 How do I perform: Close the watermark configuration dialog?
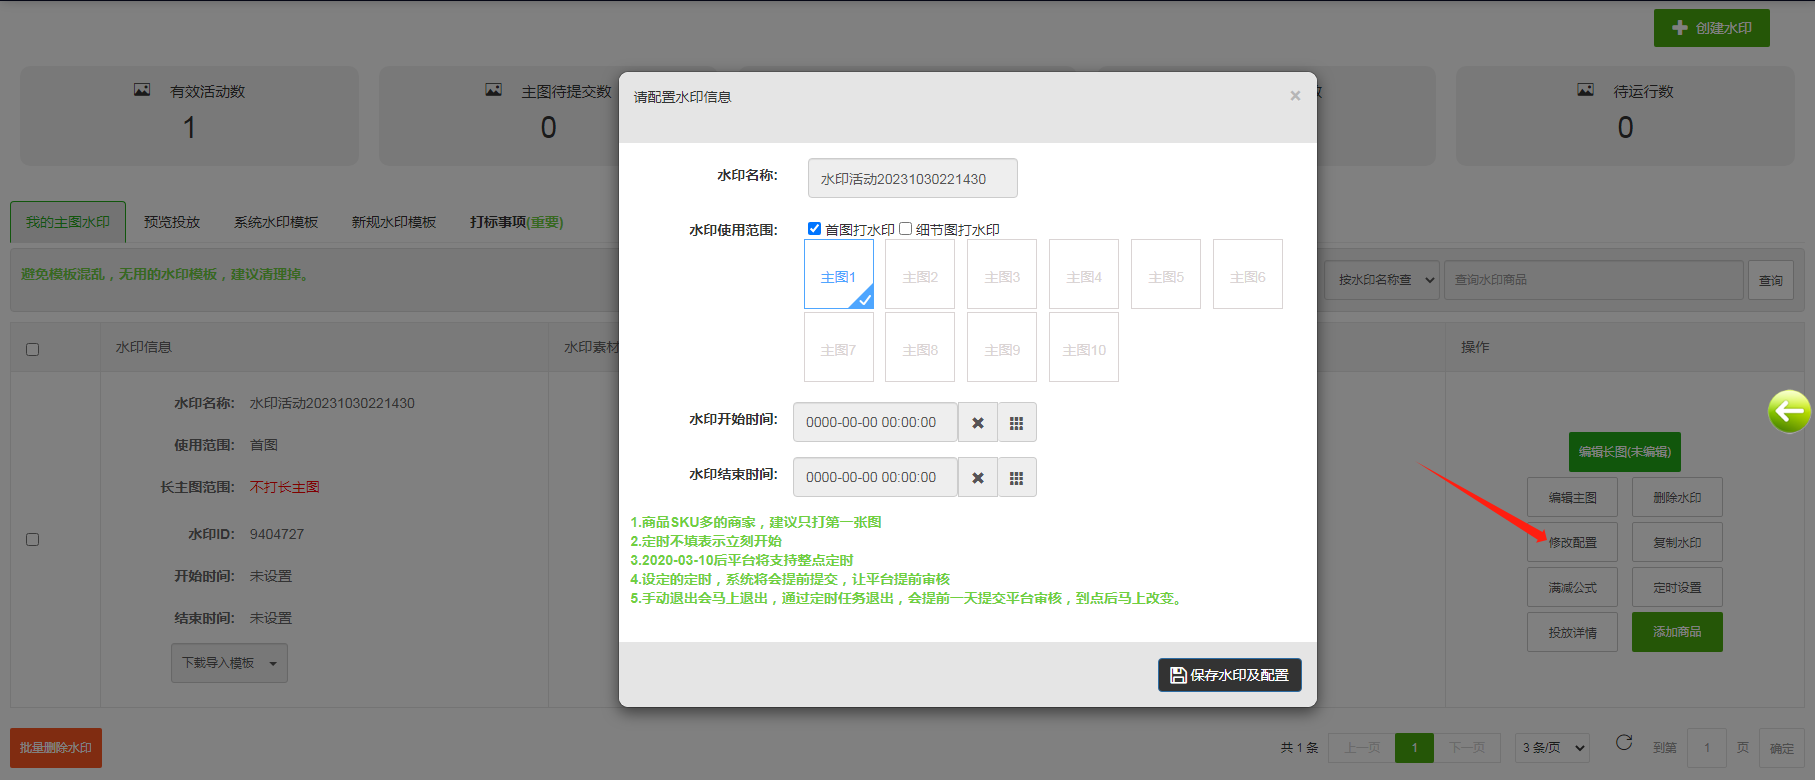tap(1295, 96)
